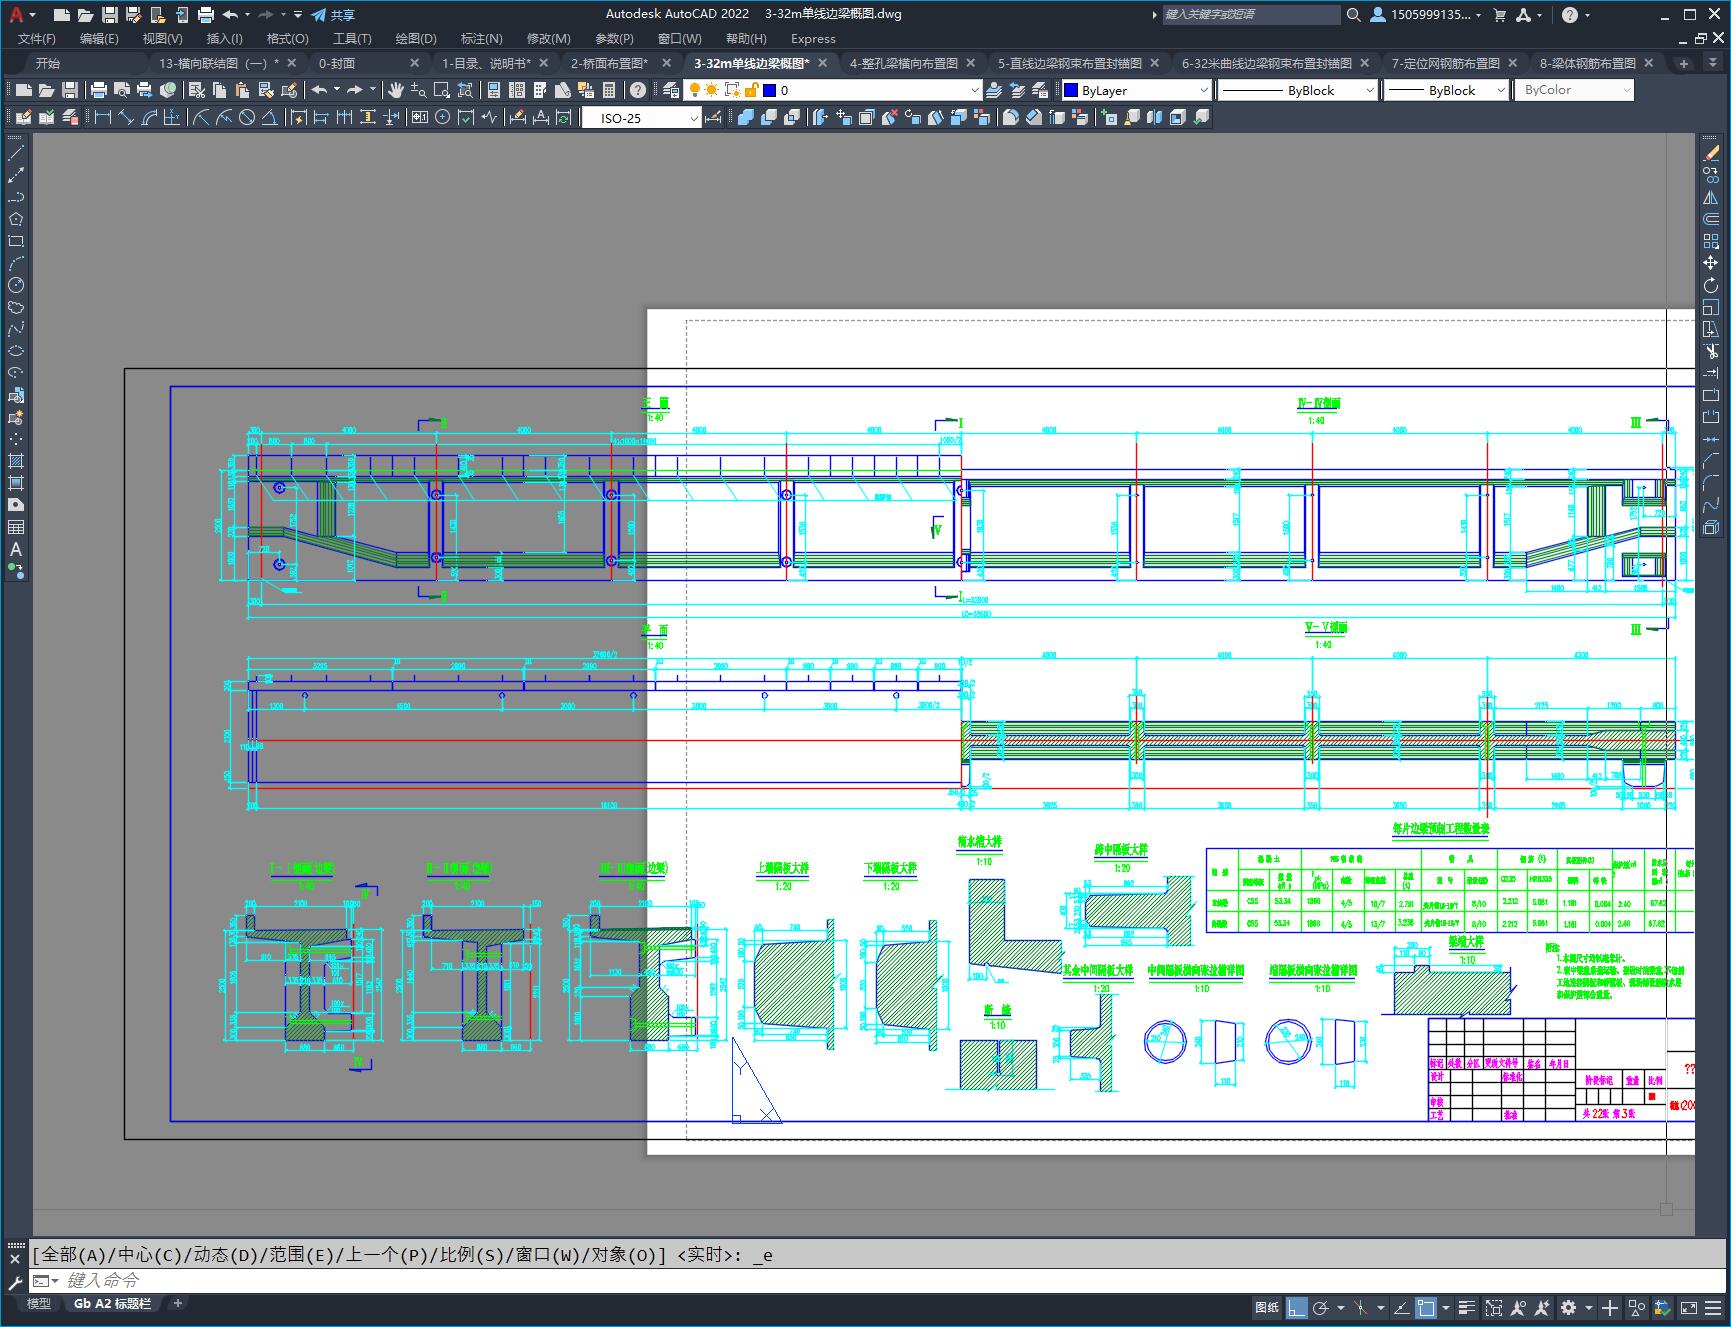Open the ByLayer color dropdown
This screenshot has height=1327, width=1731.
(x=1136, y=90)
